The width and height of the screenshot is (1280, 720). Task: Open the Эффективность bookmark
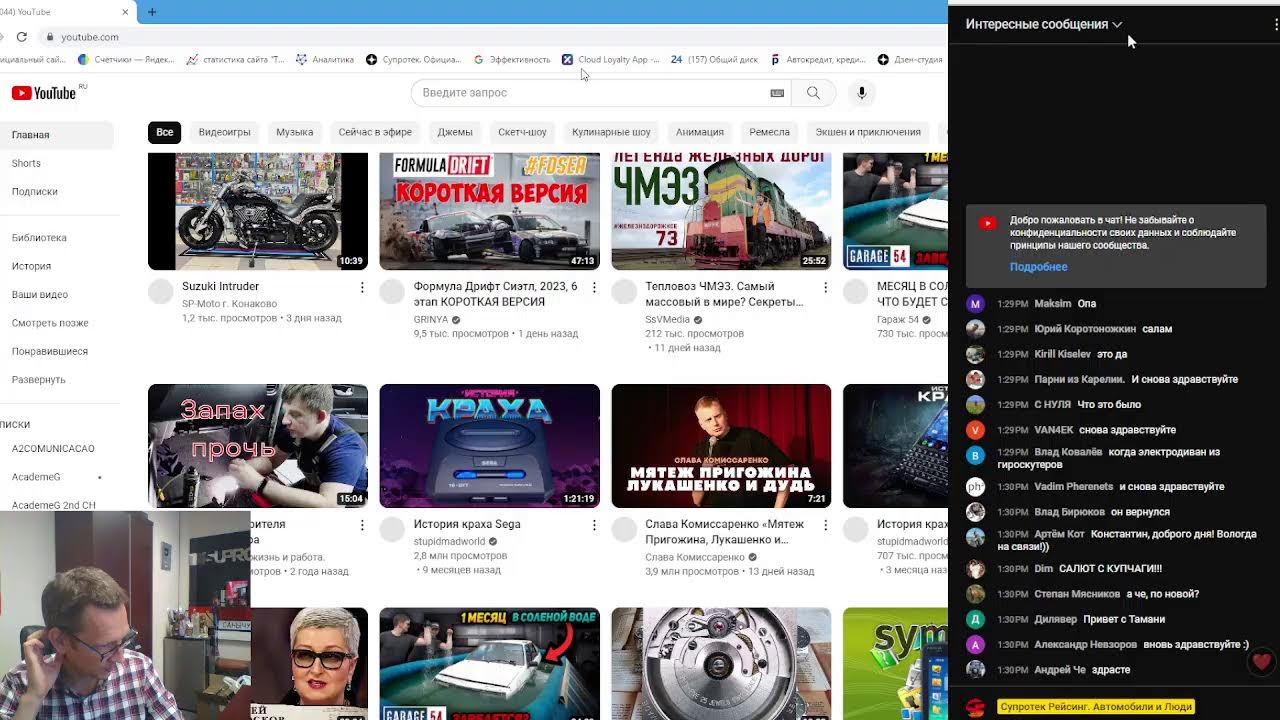coord(512,60)
